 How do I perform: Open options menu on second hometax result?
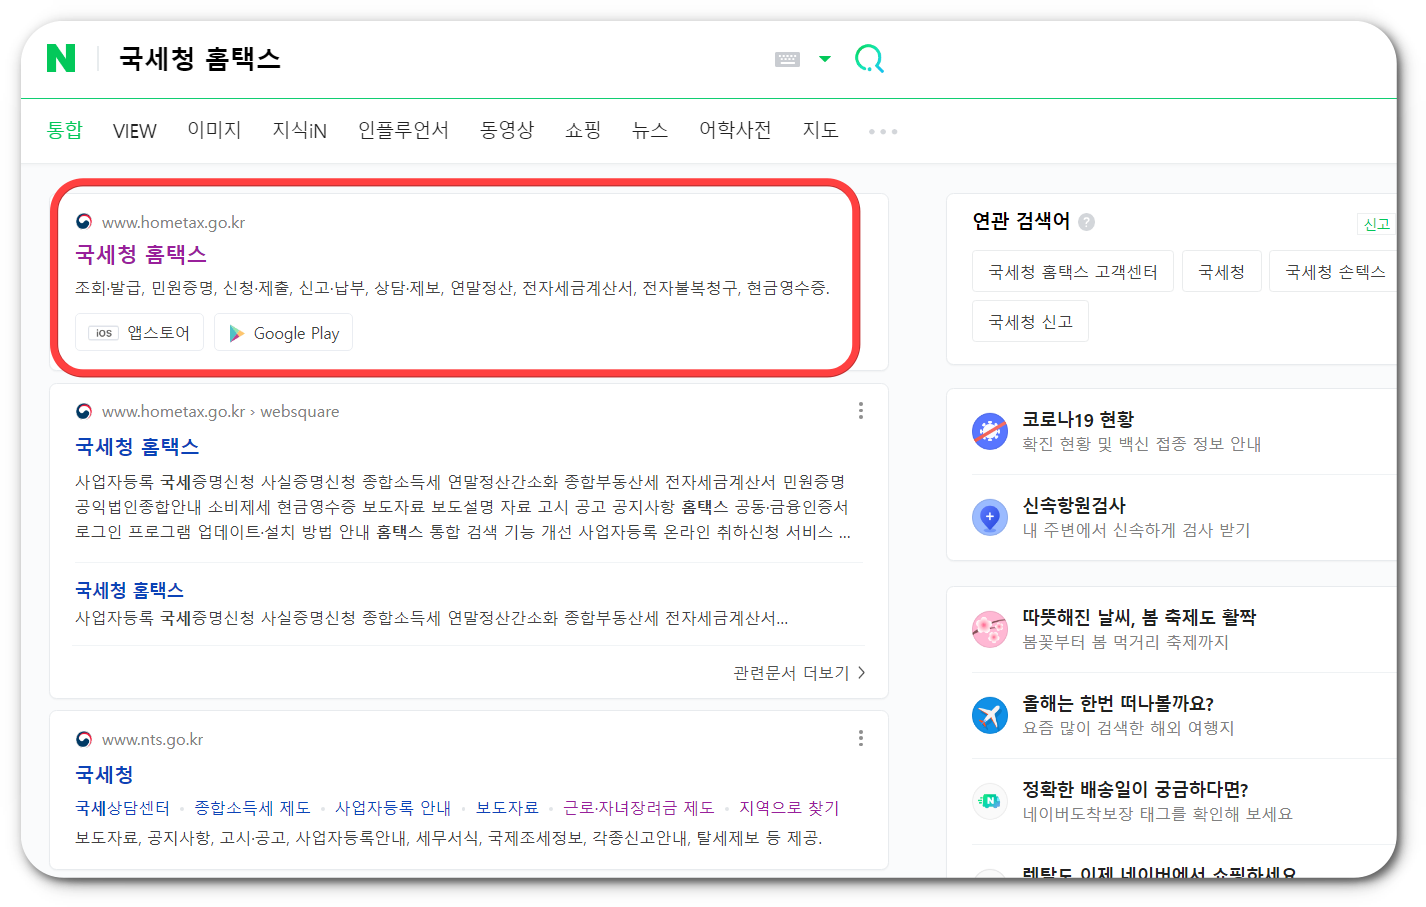tap(860, 410)
